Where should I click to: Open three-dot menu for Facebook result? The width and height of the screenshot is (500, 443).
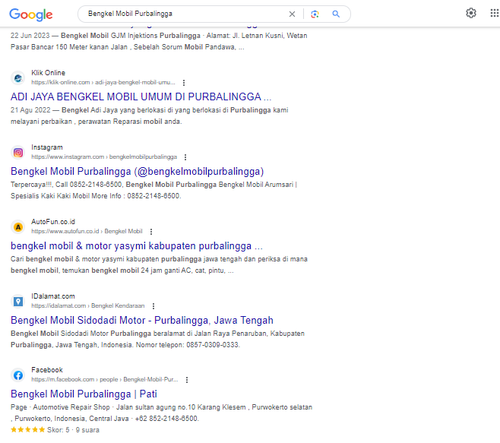[x=187, y=380]
